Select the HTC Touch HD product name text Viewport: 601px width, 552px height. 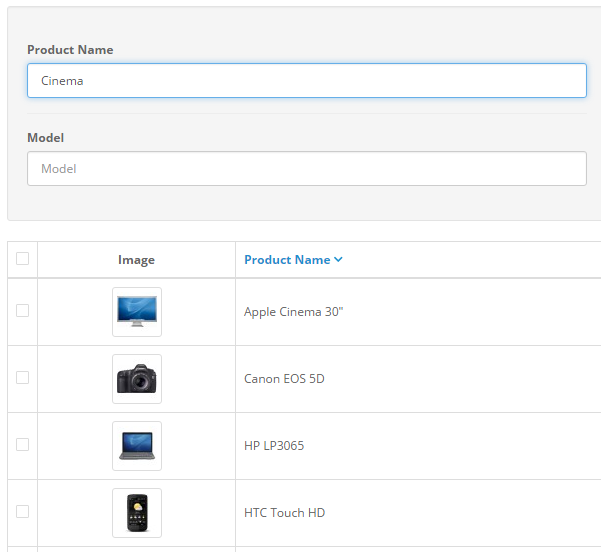[x=284, y=513]
